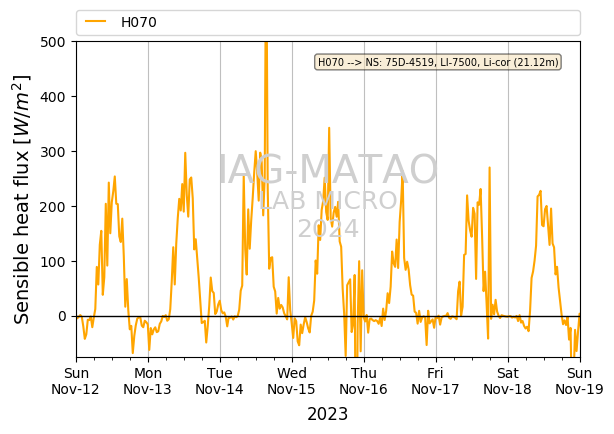Image resolution: width=614 pixels, height=434 pixels.
Task: Click the H070 sensor annotation box
Action: point(438,62)
